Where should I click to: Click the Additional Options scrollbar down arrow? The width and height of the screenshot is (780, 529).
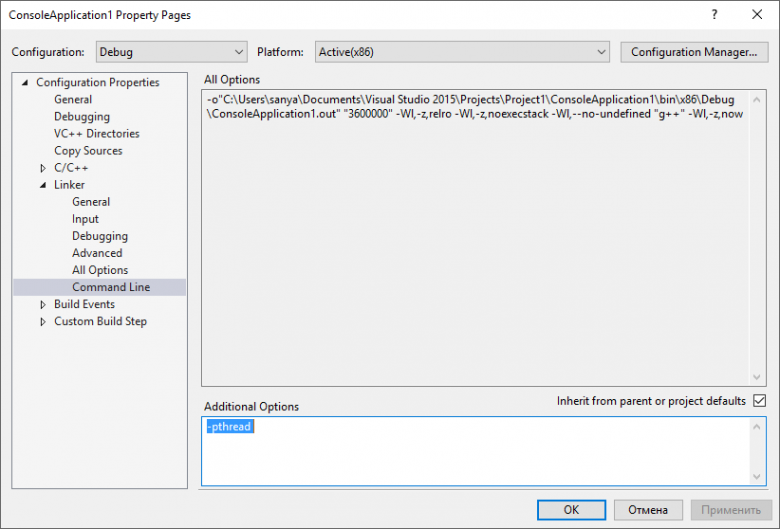[757, 476]
